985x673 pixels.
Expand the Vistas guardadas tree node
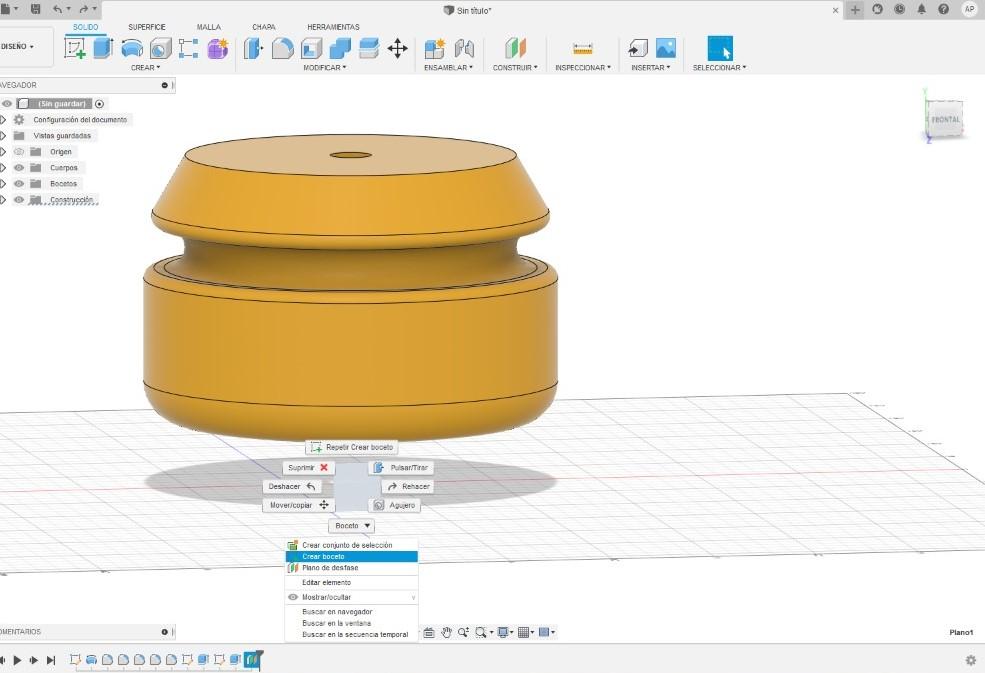(3, 136)
